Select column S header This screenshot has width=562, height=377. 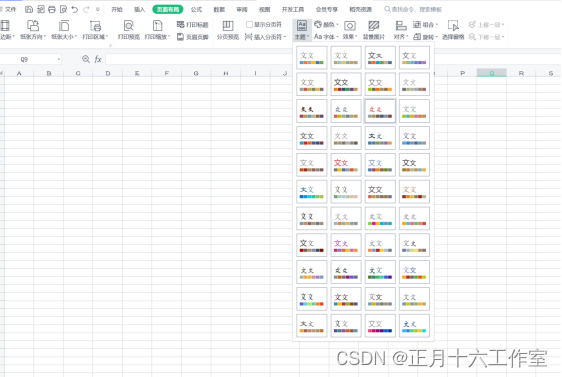[x=551, y=73]
